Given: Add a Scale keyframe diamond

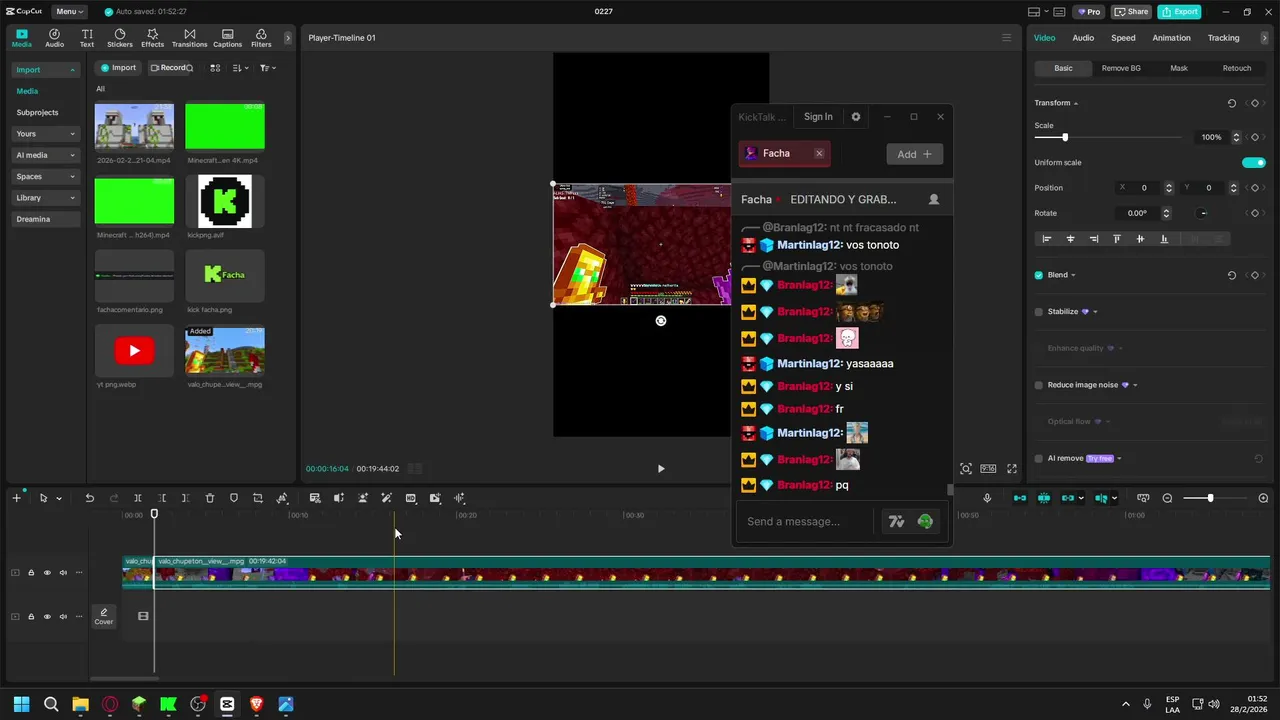Looking at the screenshot, I should tap(1255, 137).
